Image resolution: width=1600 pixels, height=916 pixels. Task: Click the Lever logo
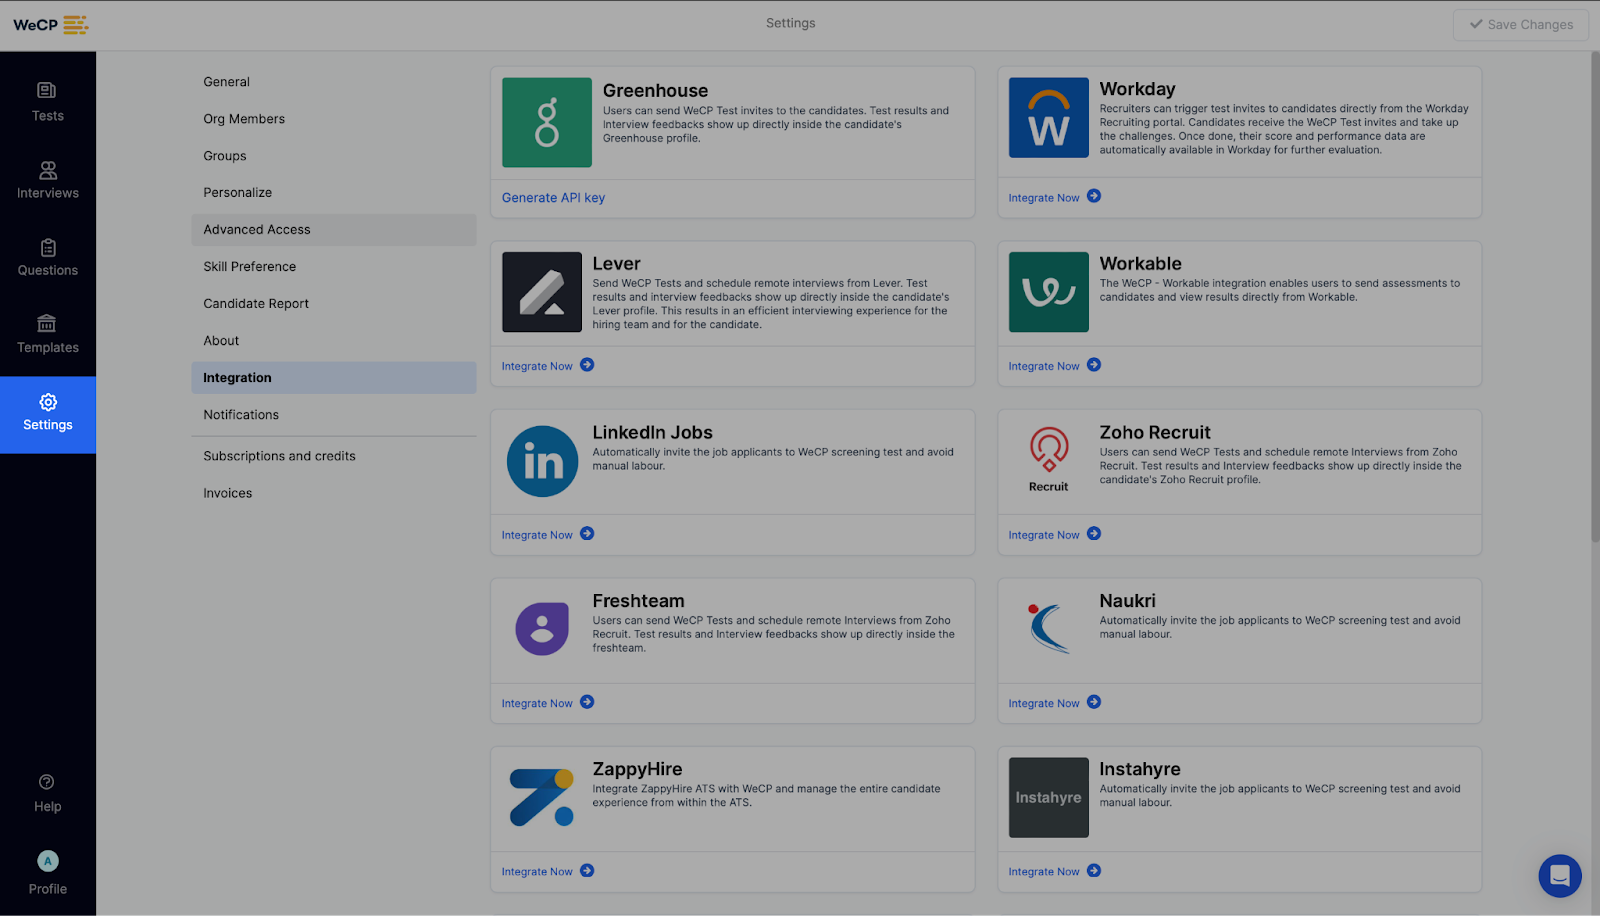[x=542, y=292]
